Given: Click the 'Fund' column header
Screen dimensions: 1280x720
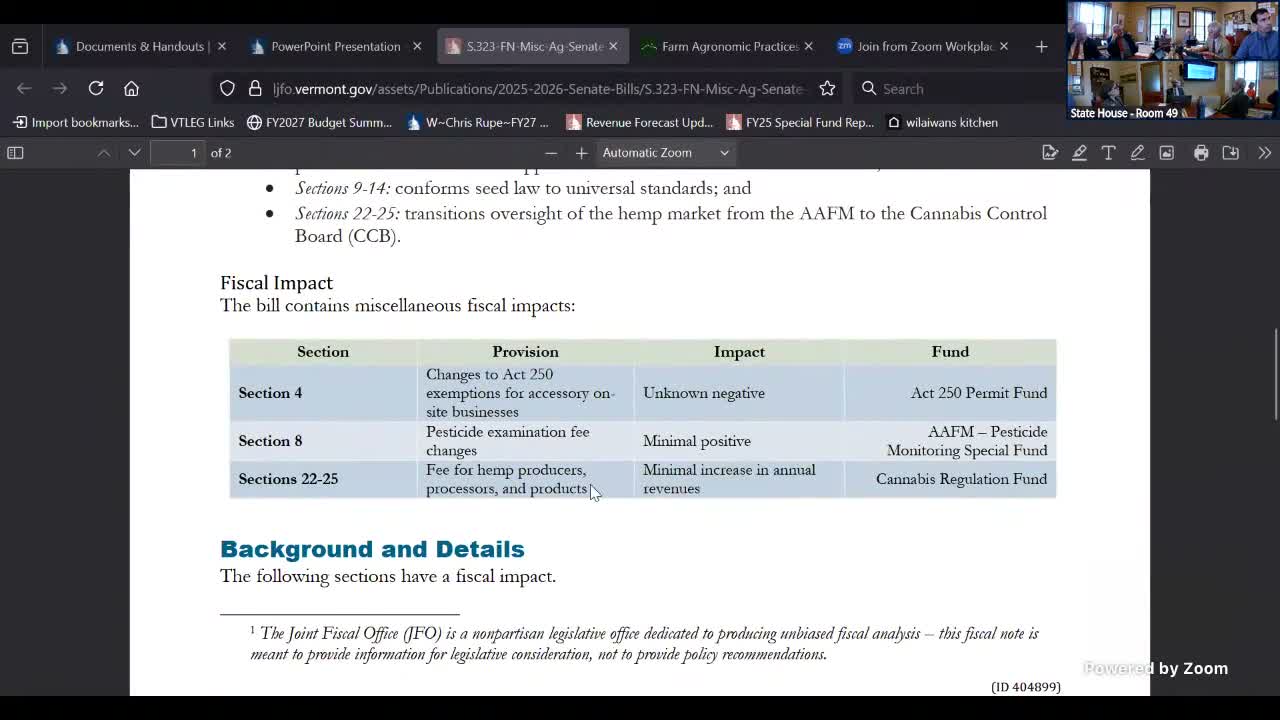Looking at the screenshot, I should tap(950, 352).
